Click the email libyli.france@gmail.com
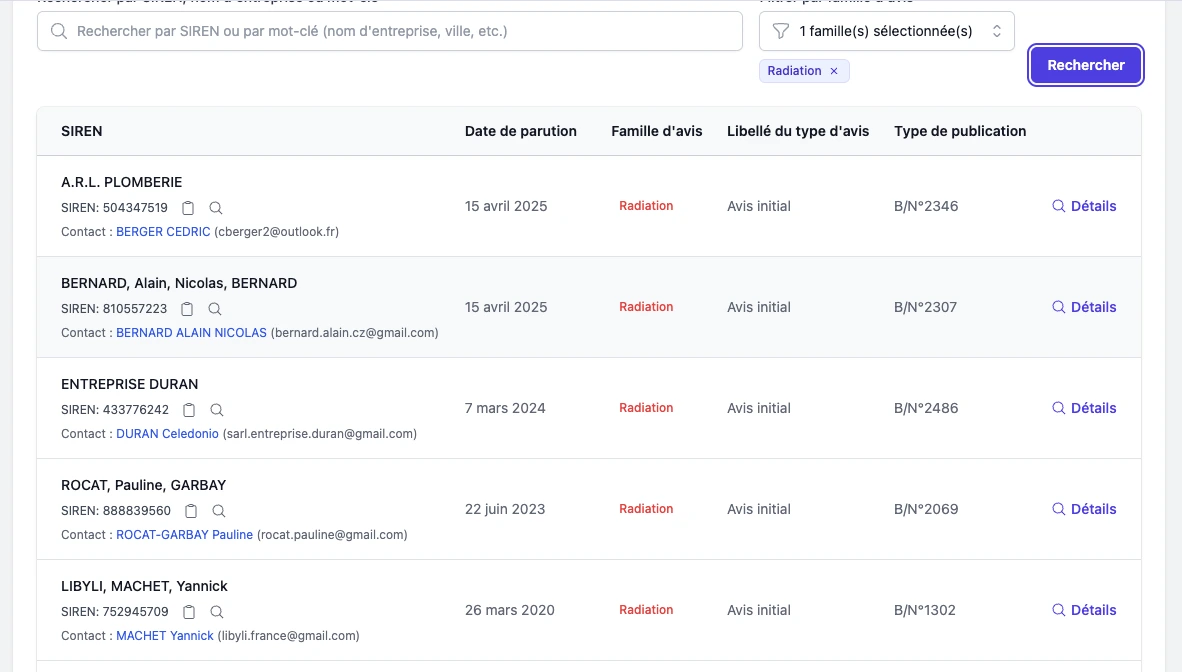 click(289, 636)
